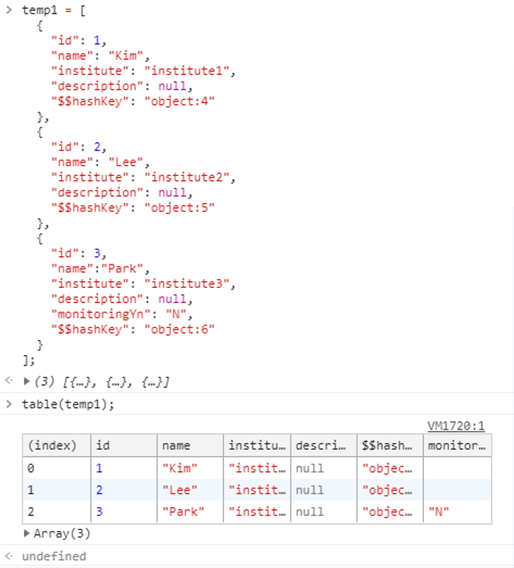Click the monitor… column header
Viewport: 514px width, 568px height.
coord(457,445)
